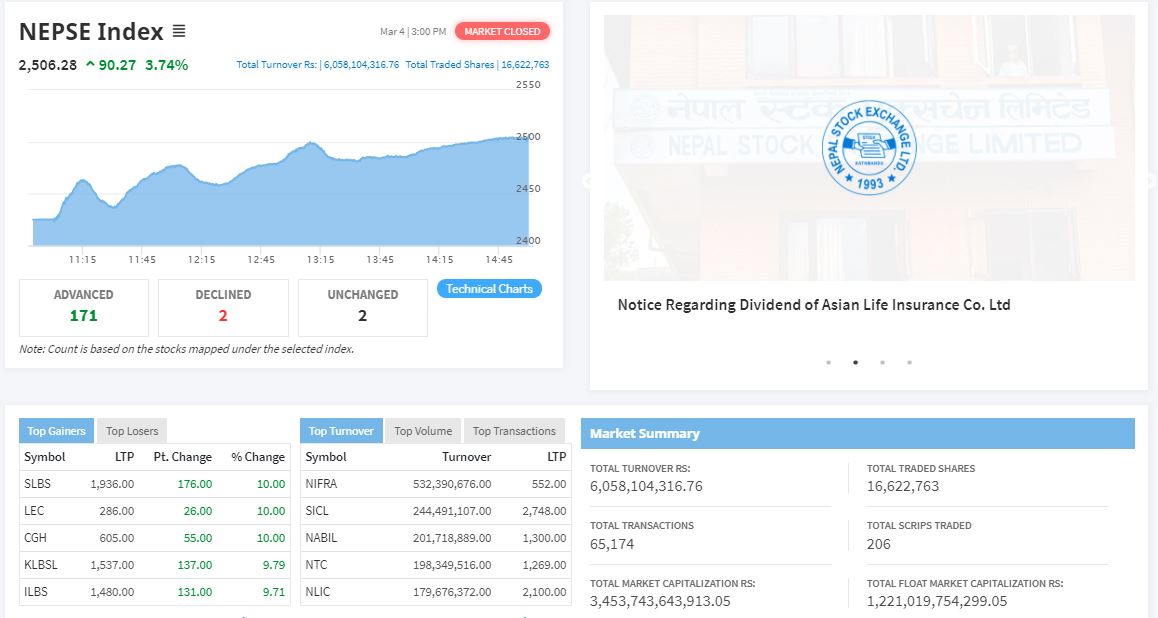Click the Total Traded Shares 16,622,763 header text
This screenshot has height=618, width=1158.
point(477,65)
